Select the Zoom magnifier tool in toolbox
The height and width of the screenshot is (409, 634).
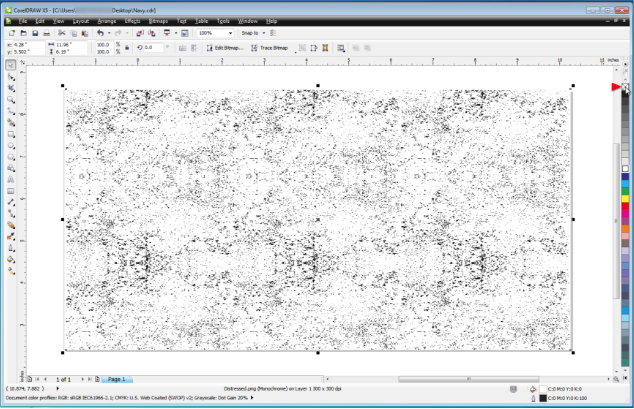[x=11, y=99]
